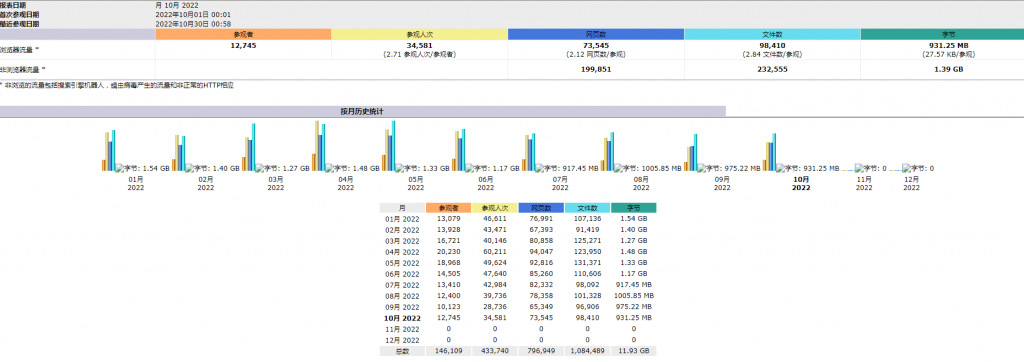1024x362 pixels.
Task: Click the total visits value 433,740
Action: tap(494, 352)
